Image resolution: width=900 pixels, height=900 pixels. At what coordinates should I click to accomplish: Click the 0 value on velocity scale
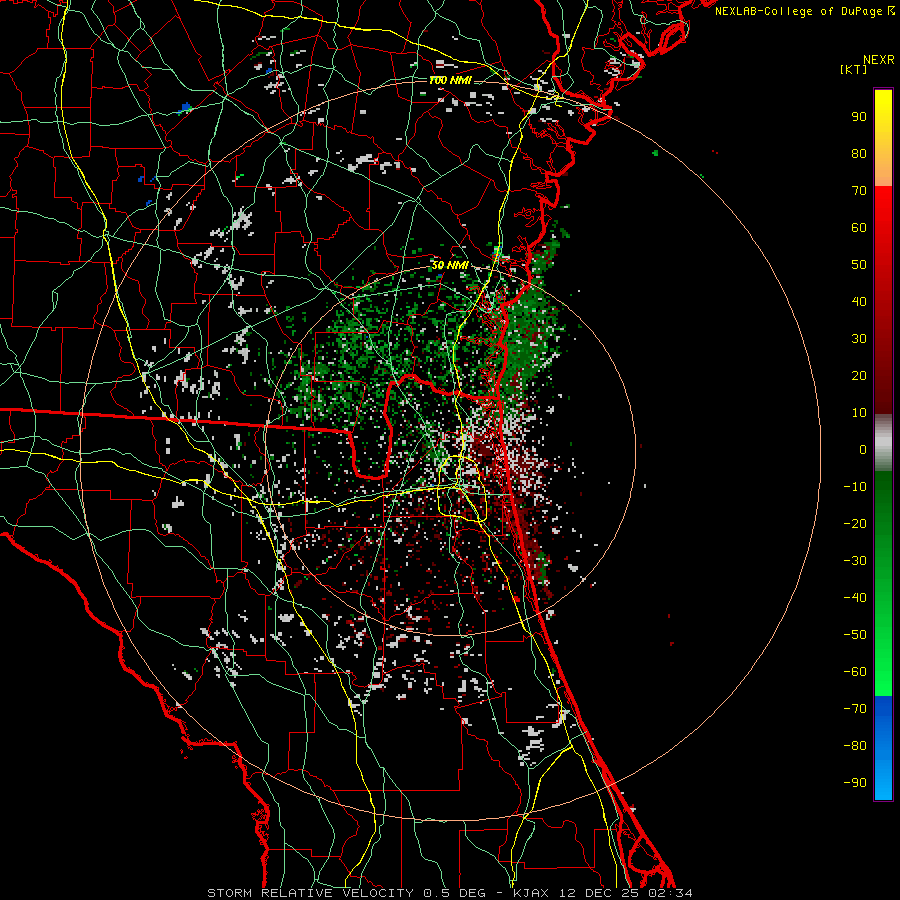click(863, 449)
